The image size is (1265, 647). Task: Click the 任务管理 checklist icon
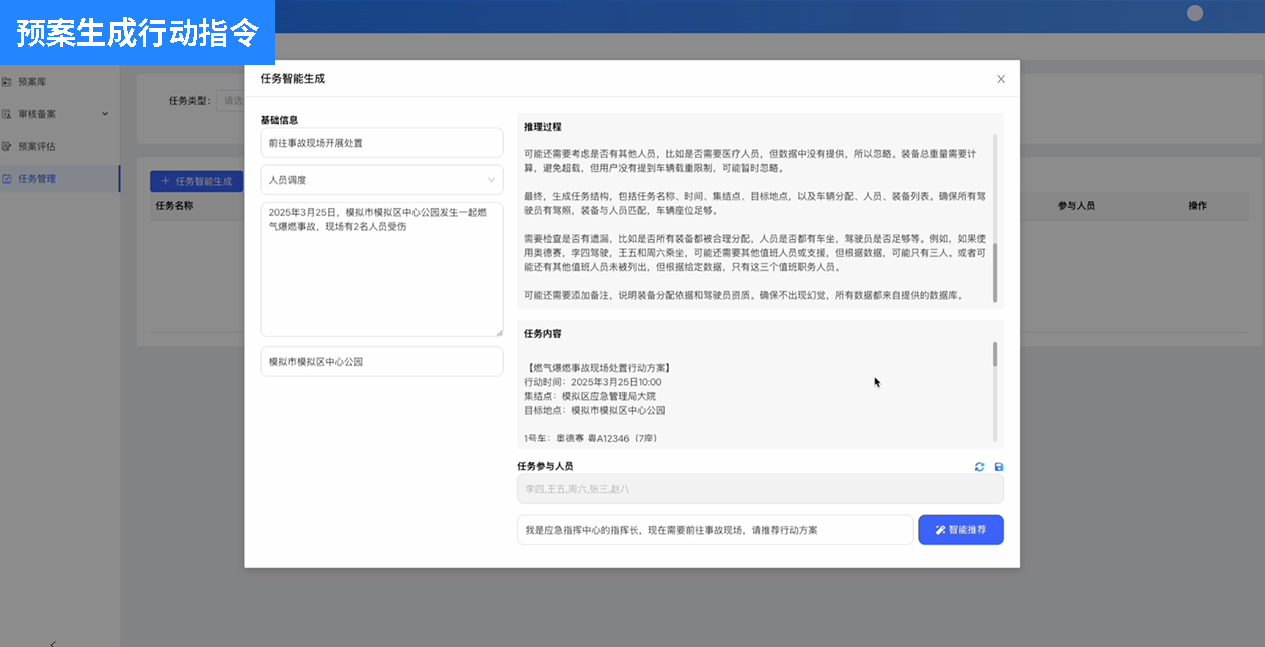pyautogui.click(x=6, y=179)
